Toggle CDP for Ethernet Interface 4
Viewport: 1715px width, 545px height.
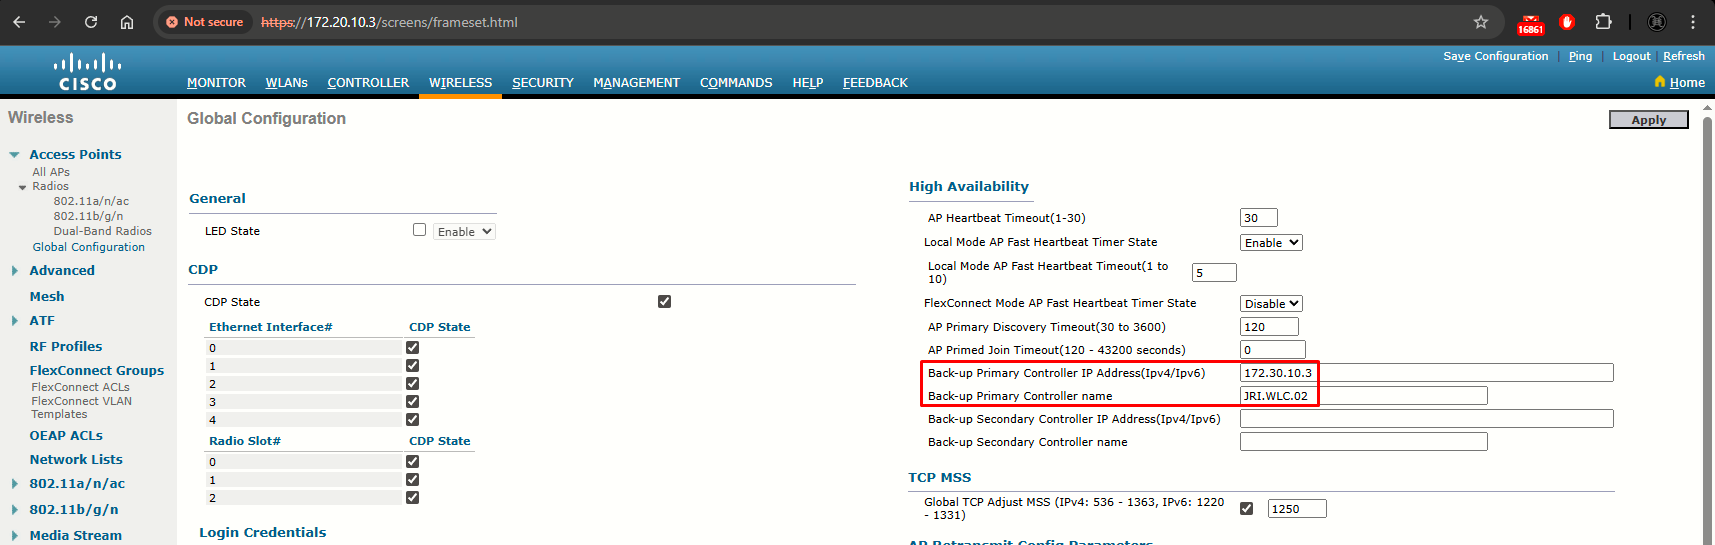pyautogui.click(x=412, y=420)
